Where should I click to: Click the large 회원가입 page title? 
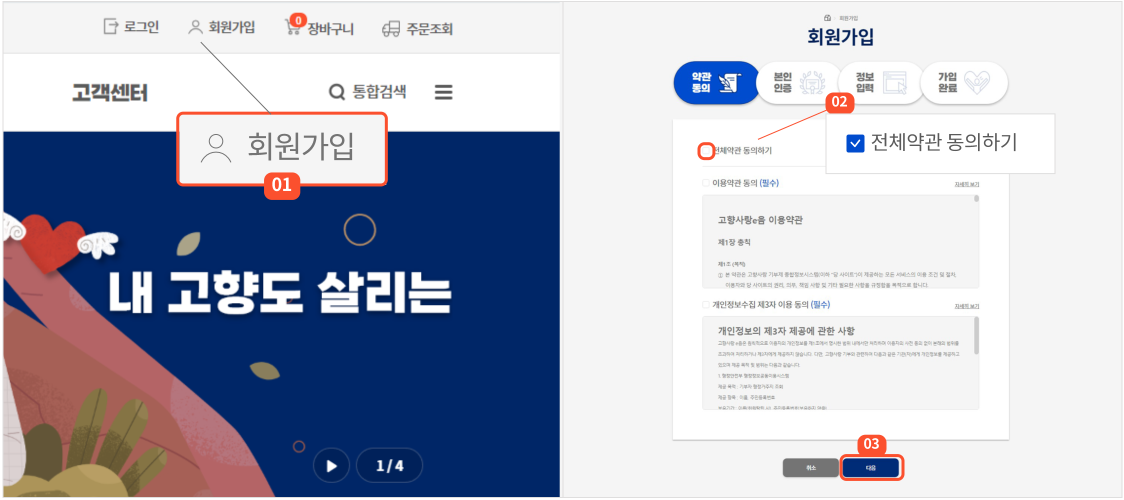click(x=841, y=37)
